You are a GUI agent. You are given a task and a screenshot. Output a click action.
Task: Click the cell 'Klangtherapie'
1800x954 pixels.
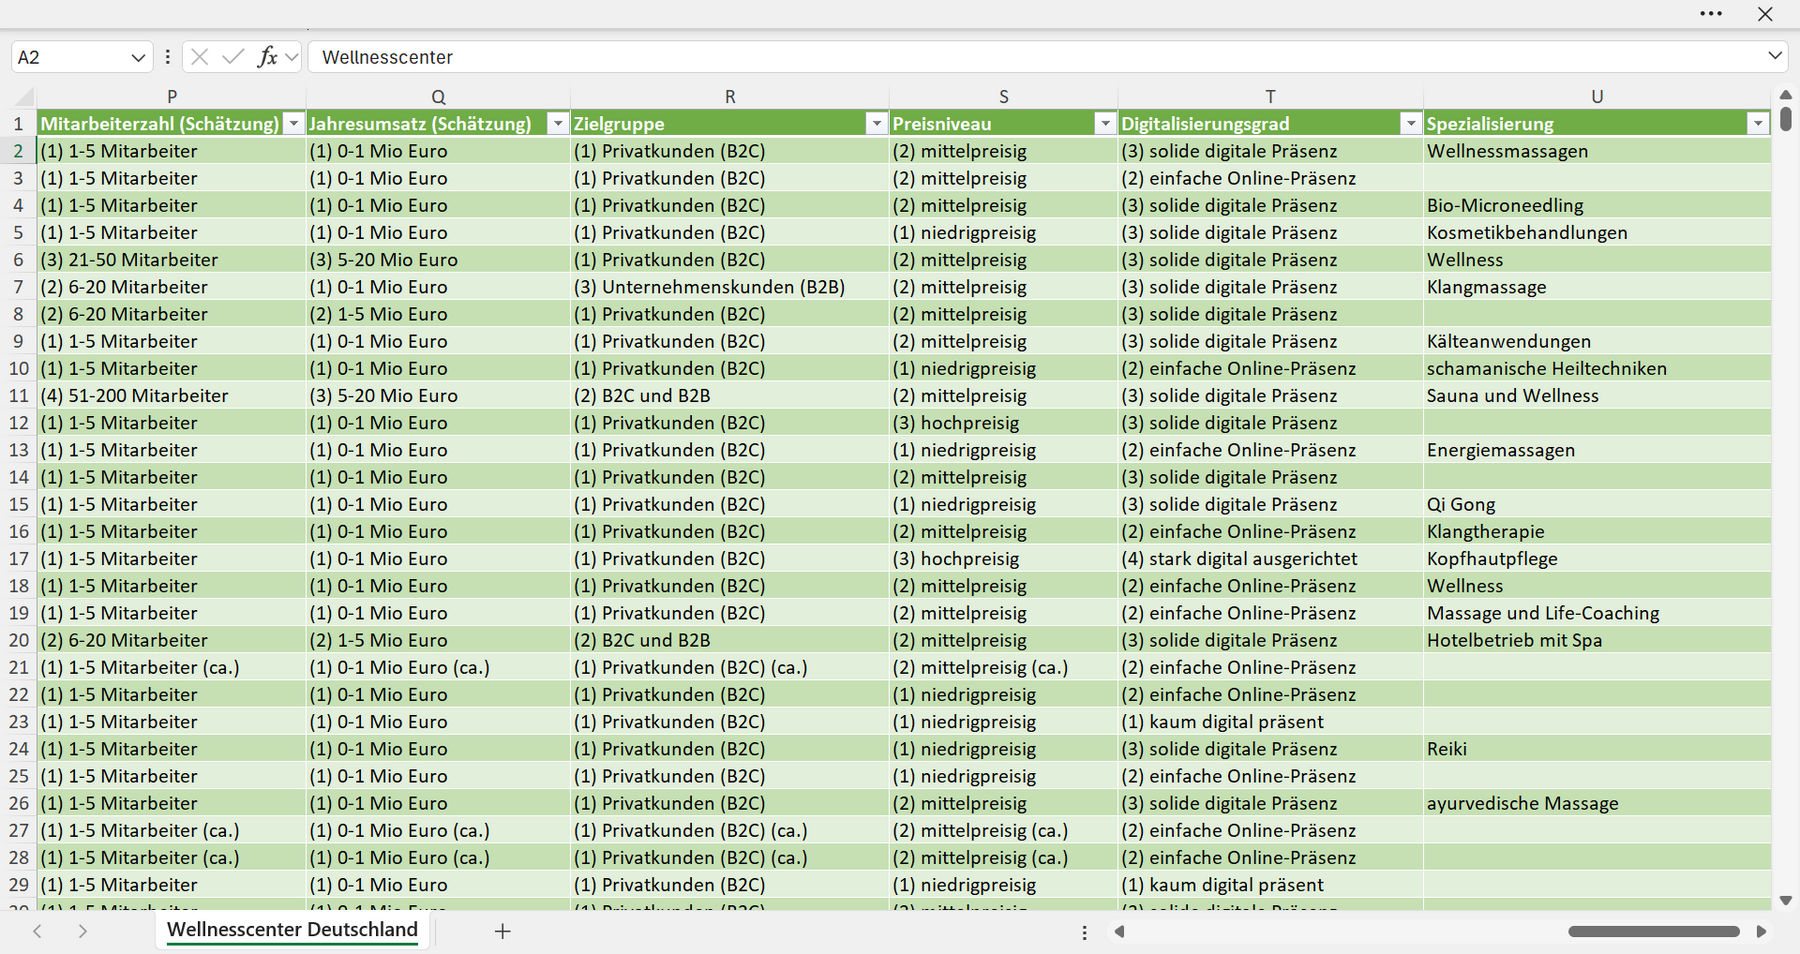1597,532
